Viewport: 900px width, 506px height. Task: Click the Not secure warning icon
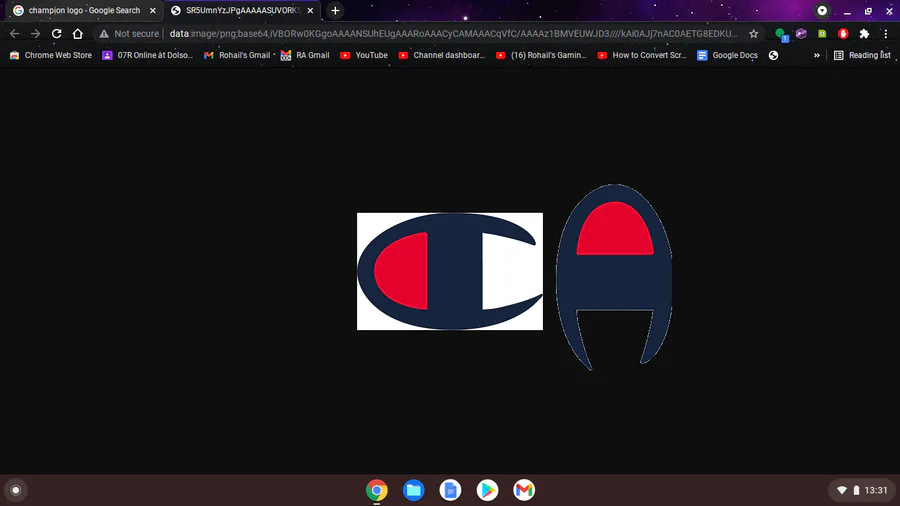click(104, 34)
